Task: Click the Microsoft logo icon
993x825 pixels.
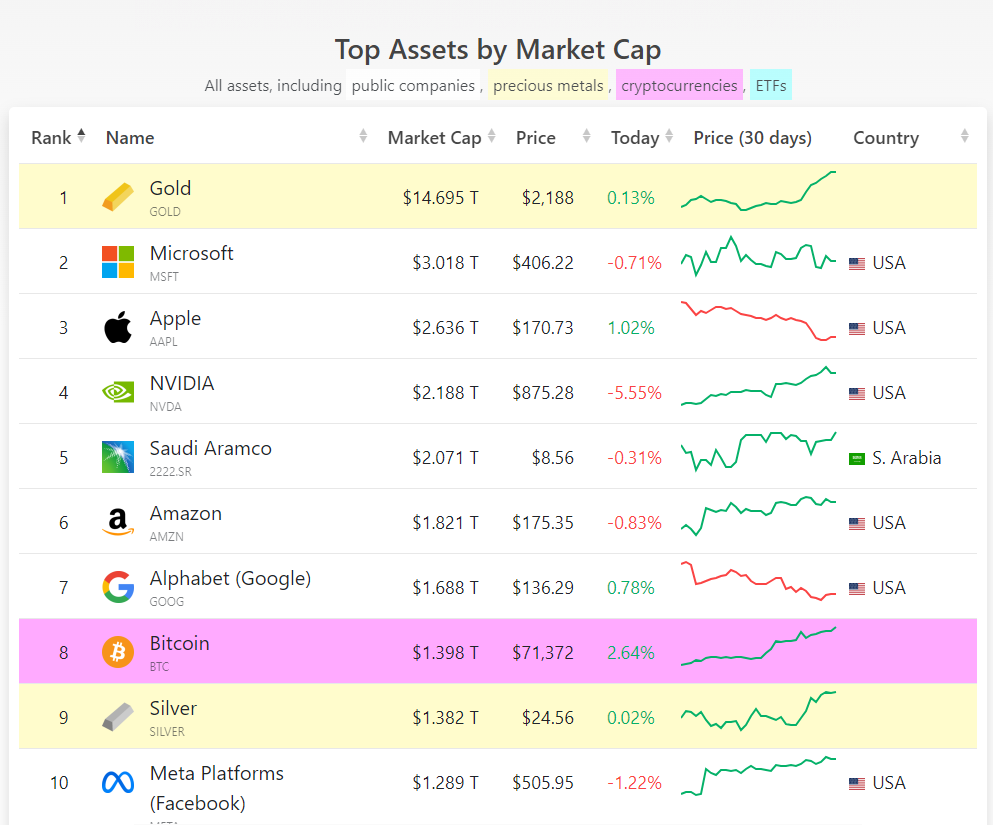Action: coord(117,262)
